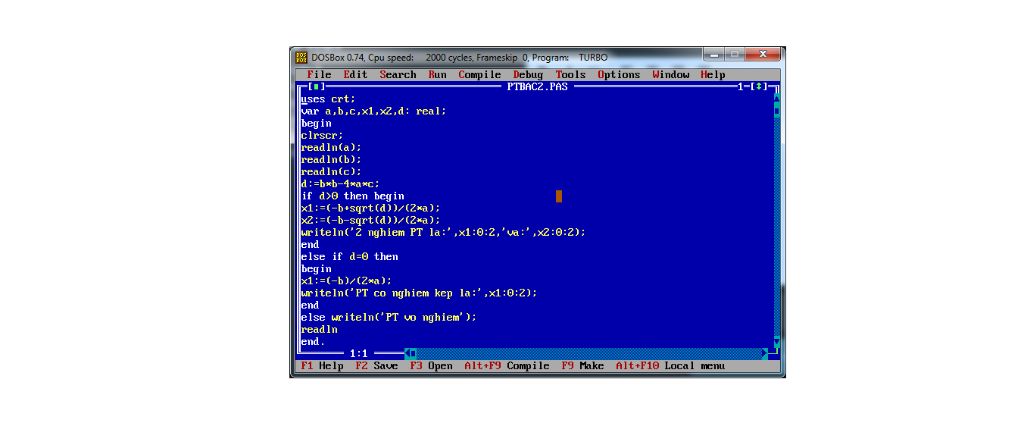This screenshot has height=445, width=1024.
Task: Click F9 Make in the status bar
Action: coord(583,366)
